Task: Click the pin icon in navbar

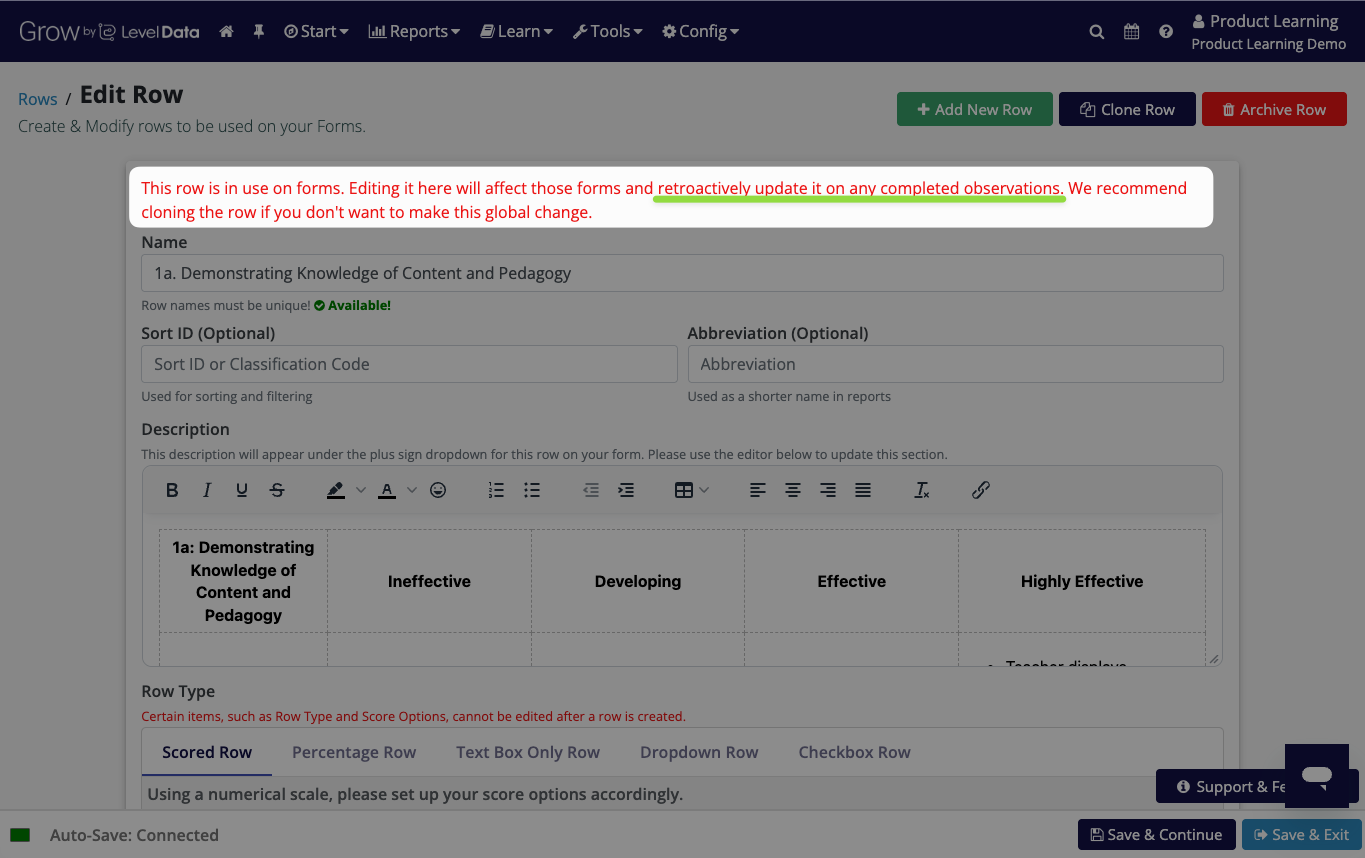Action: (258, 31)
